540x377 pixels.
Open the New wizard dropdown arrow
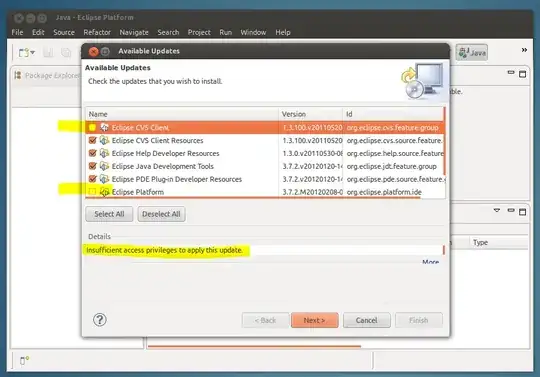(x=33, y=53)
